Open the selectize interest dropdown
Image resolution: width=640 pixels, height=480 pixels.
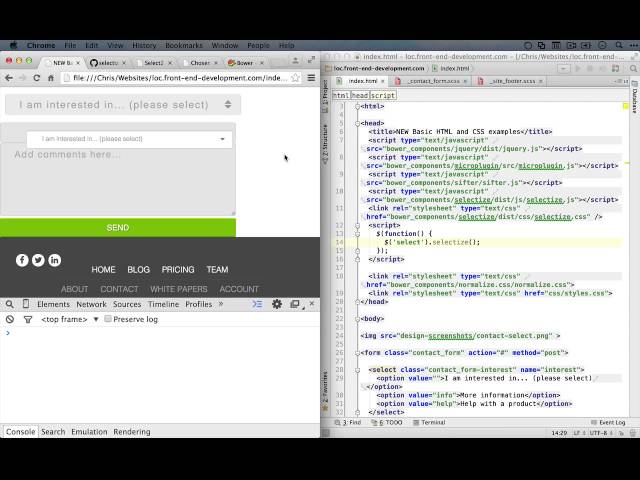[129, 139]
